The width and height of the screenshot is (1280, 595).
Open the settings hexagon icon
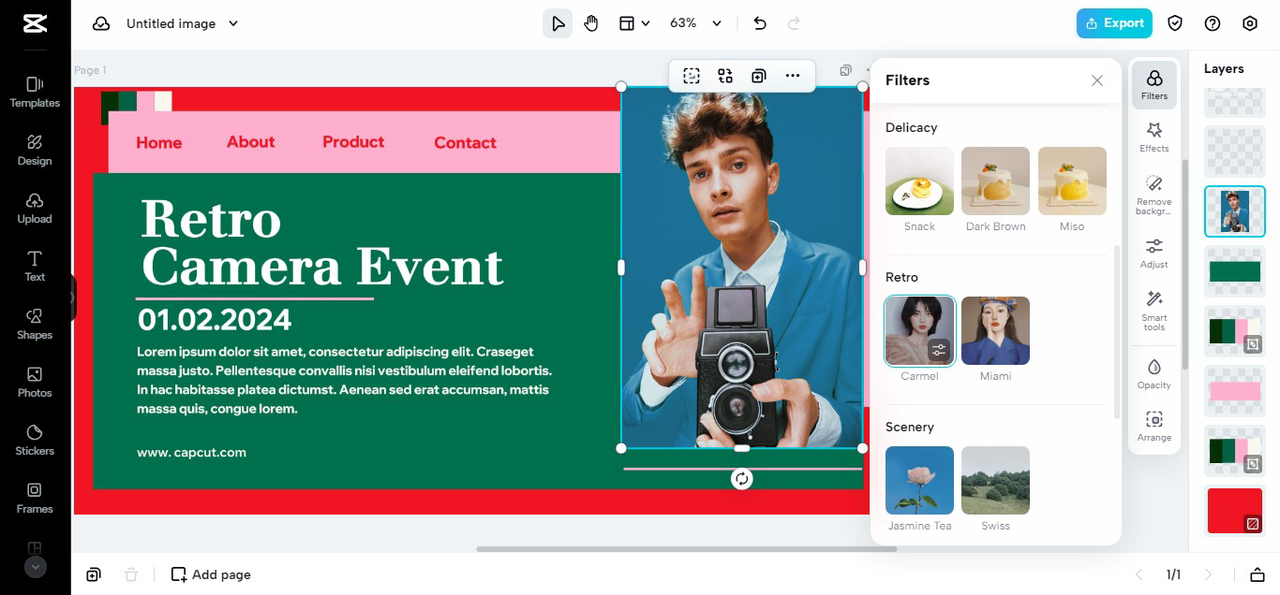(1250, 23)
